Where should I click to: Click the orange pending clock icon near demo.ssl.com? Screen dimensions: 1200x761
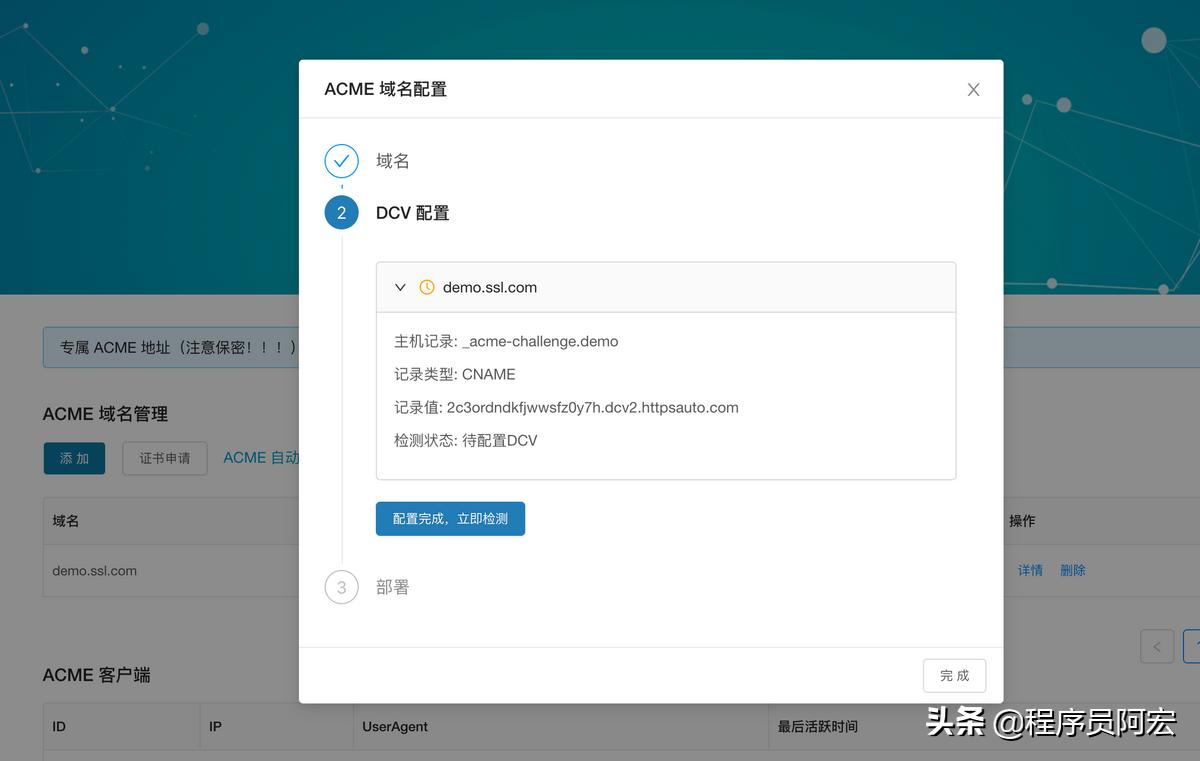426,286
